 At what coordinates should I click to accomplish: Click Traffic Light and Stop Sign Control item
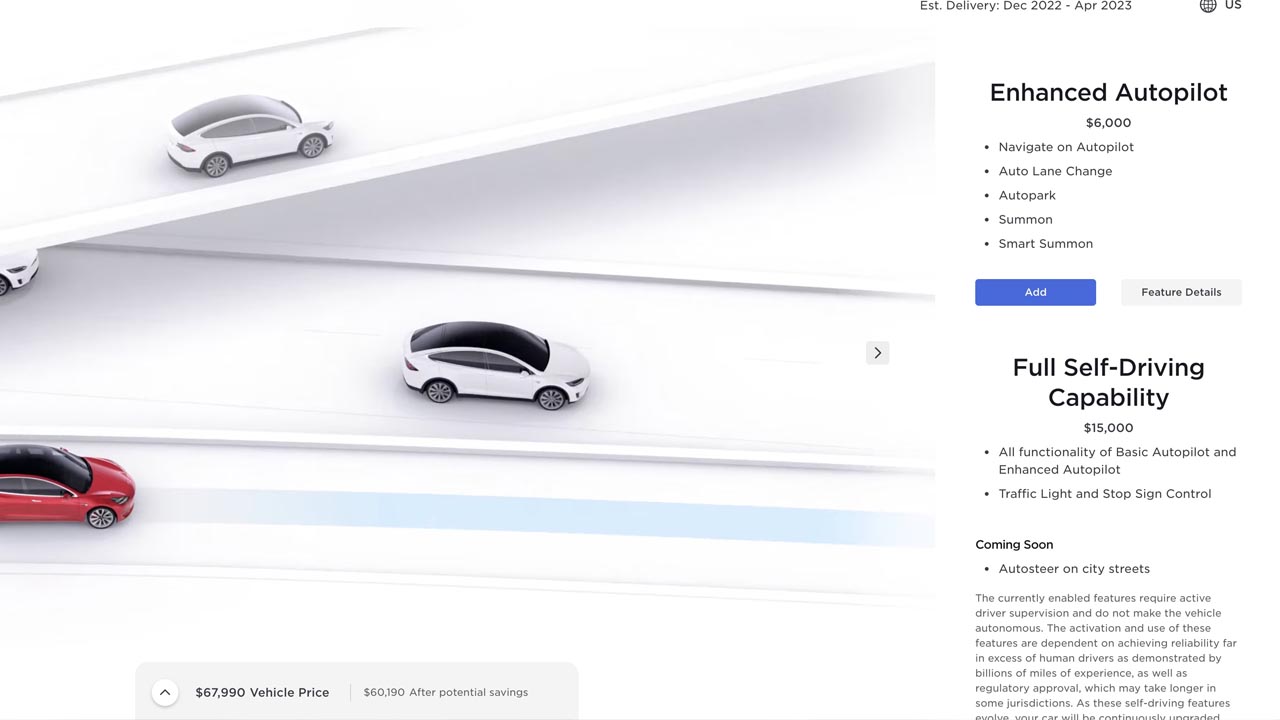pos(1104,494)
